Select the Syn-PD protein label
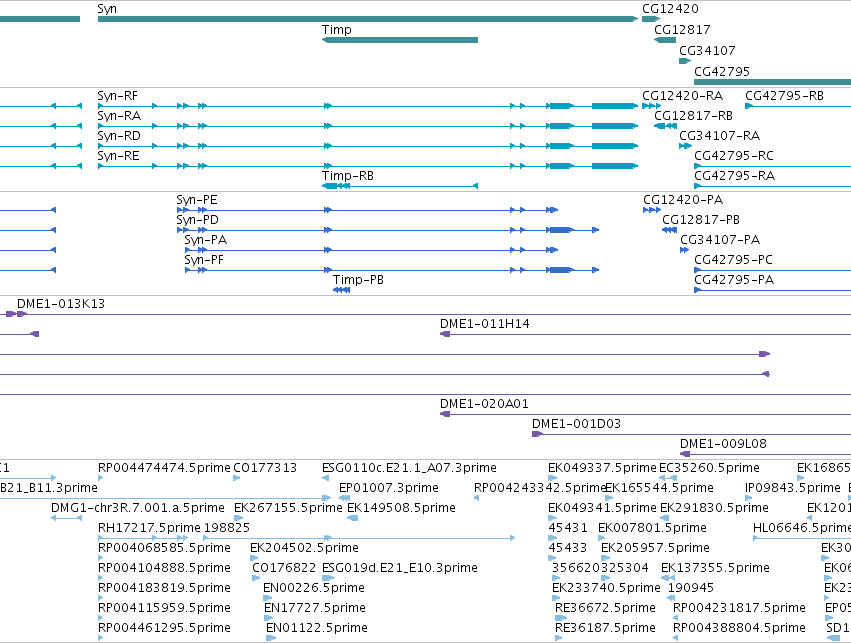 [198, 220]
